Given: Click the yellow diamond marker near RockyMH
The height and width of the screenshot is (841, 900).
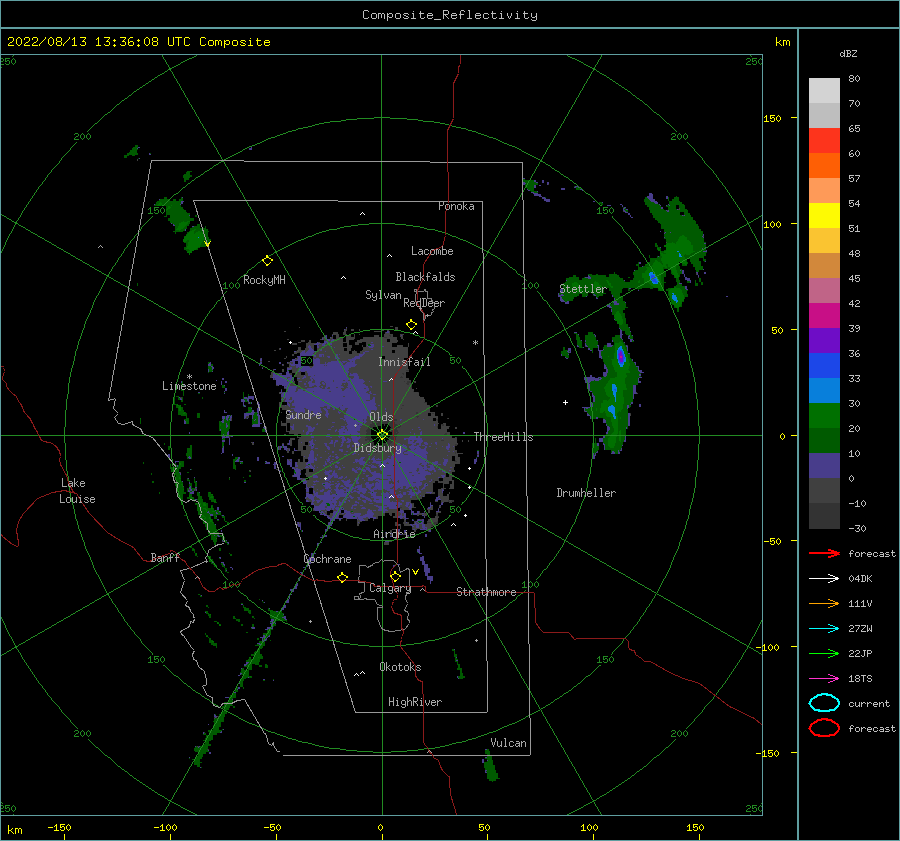Looking at the screenshot, I should click(x=267, y=261).
